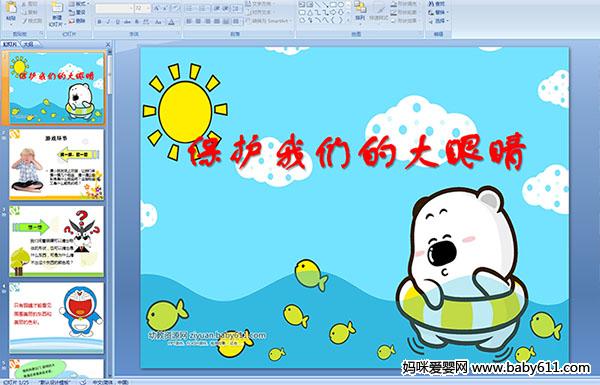600x385 pixels.
Task: Close the slide thumbnail pane
Action: tap(108, 44)
